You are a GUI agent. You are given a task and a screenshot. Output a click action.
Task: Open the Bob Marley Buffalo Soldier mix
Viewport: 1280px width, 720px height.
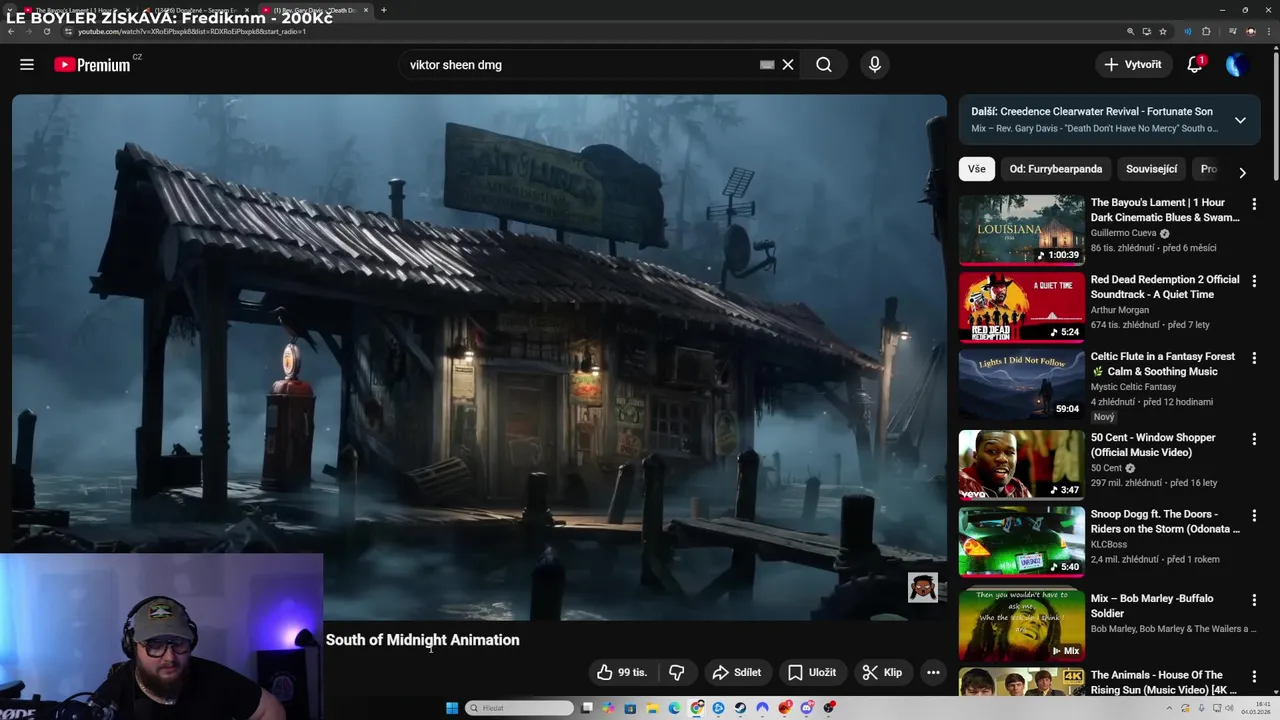(1021, 625)
